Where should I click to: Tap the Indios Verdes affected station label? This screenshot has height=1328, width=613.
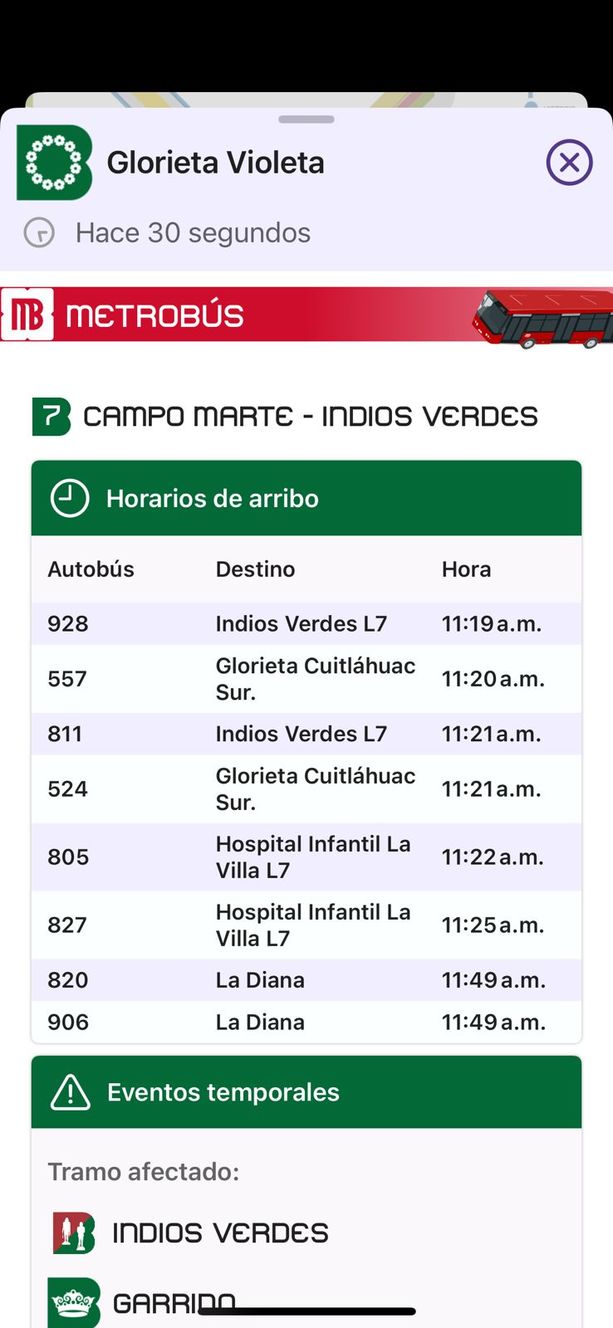(220, 1233)
